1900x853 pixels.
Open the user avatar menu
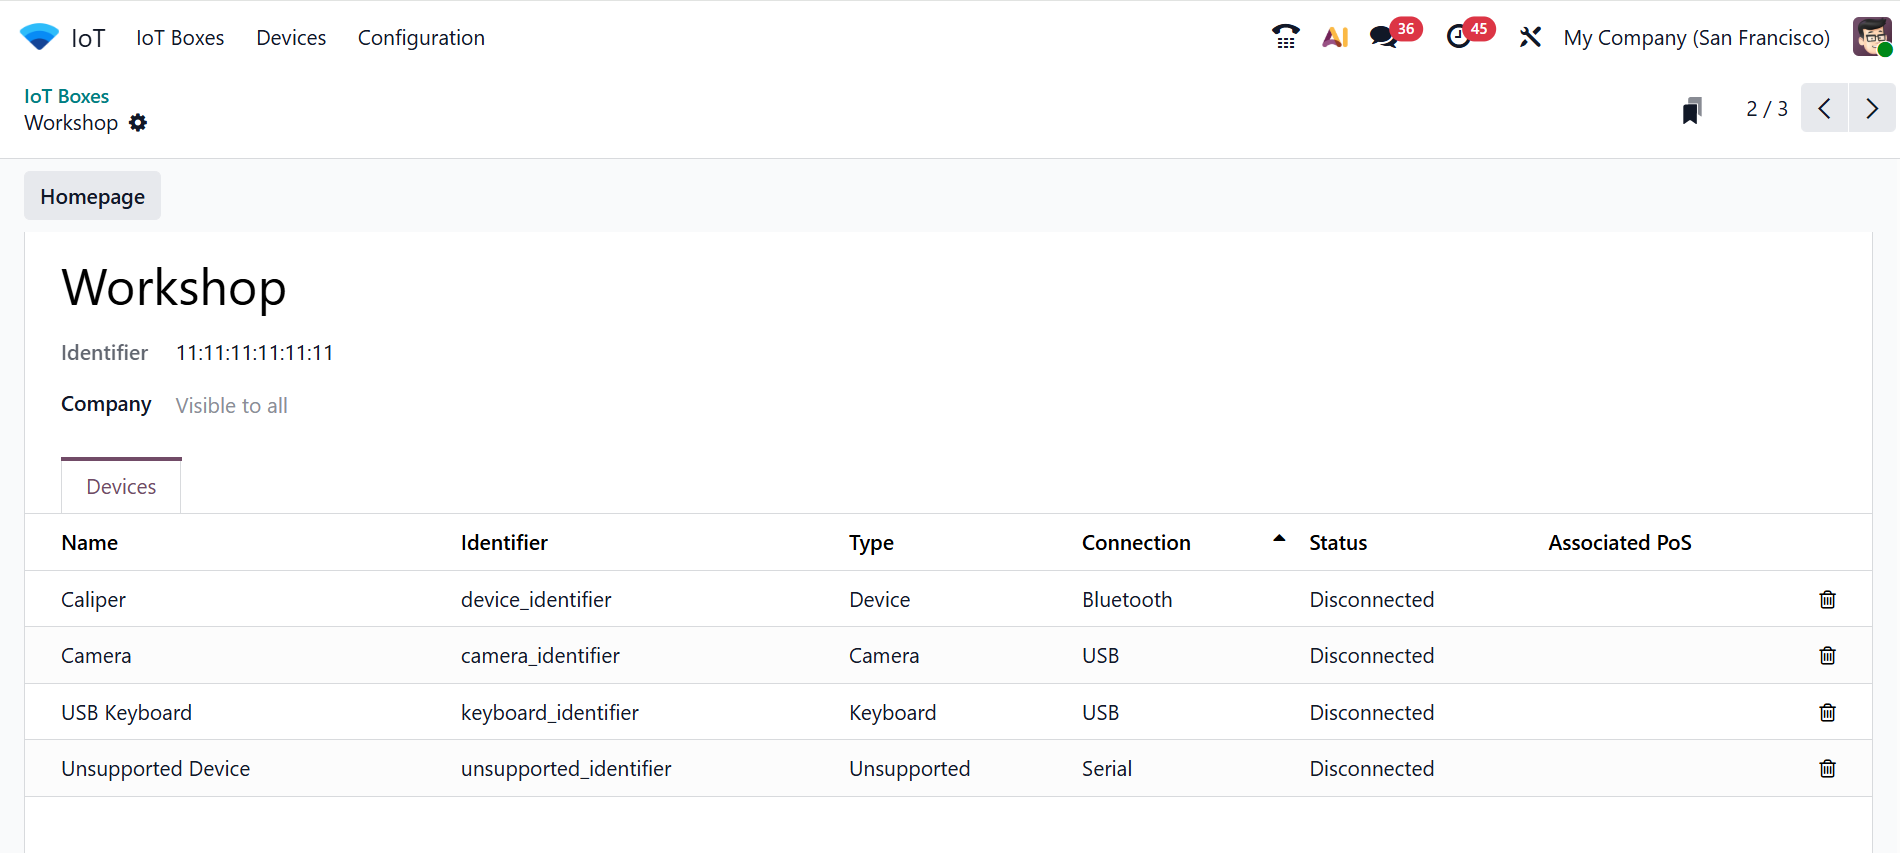[x=1871, y=37]
